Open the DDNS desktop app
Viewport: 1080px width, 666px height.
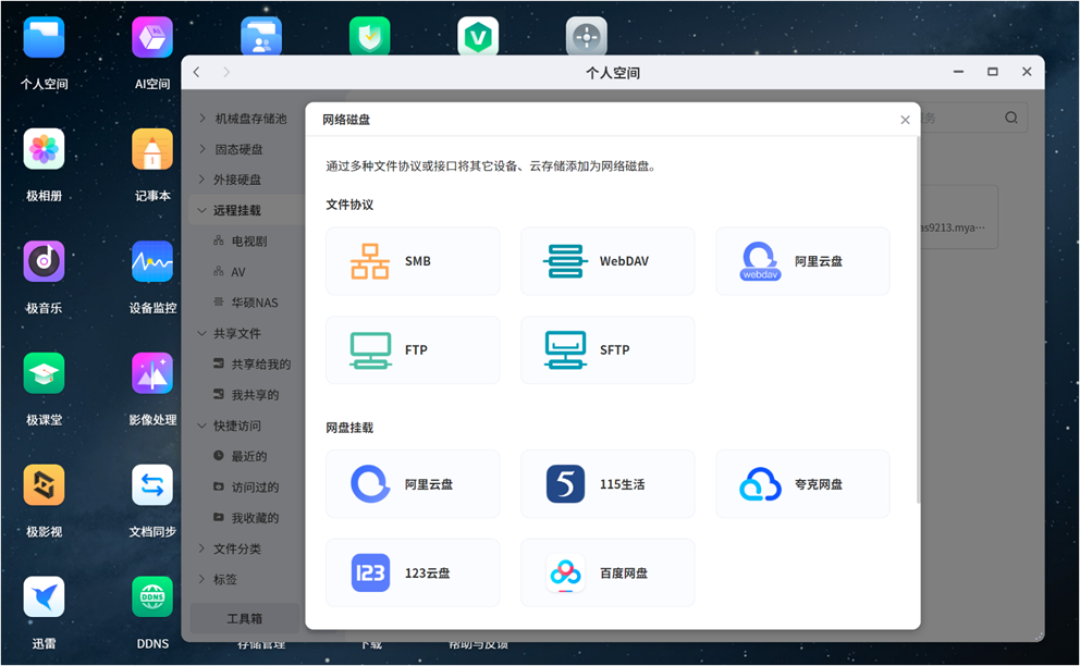pyautogui.click(x=152, y=597)
